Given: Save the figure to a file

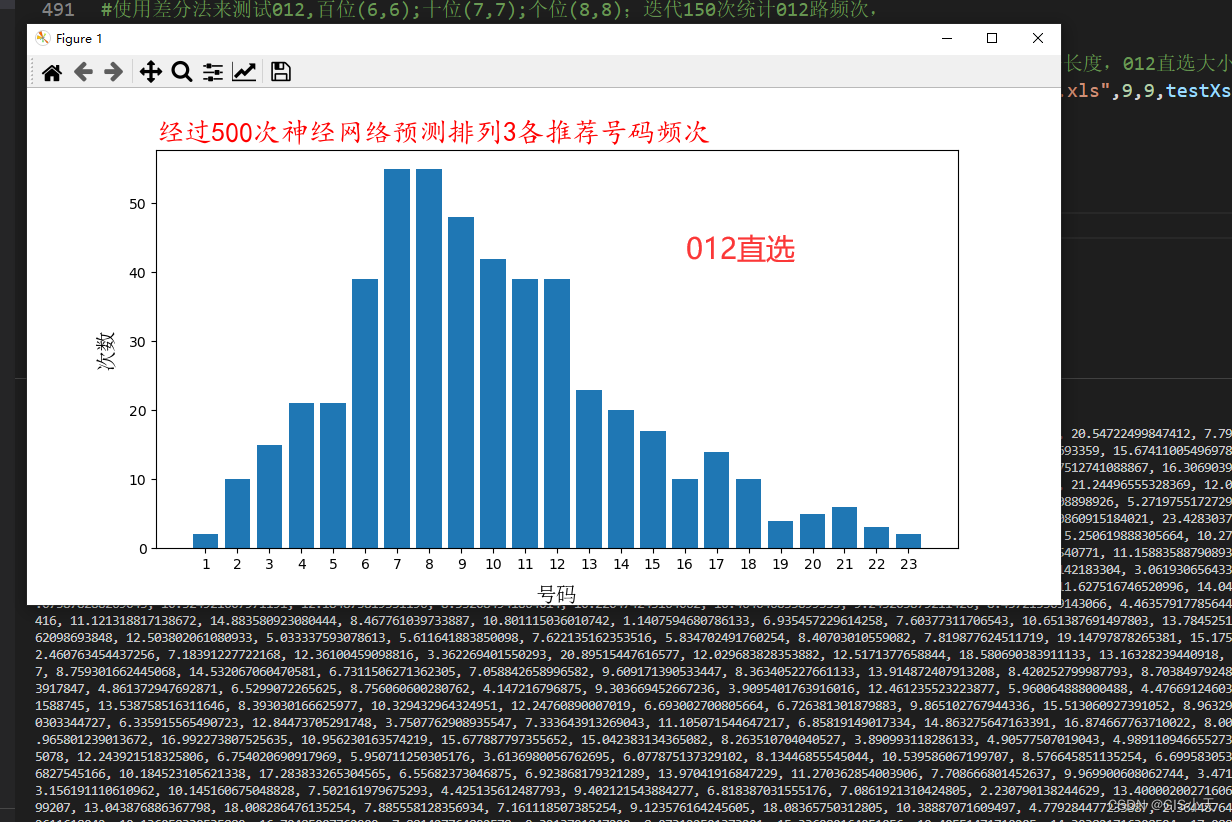Looking at the screenshot, I should tap(281, 72).
